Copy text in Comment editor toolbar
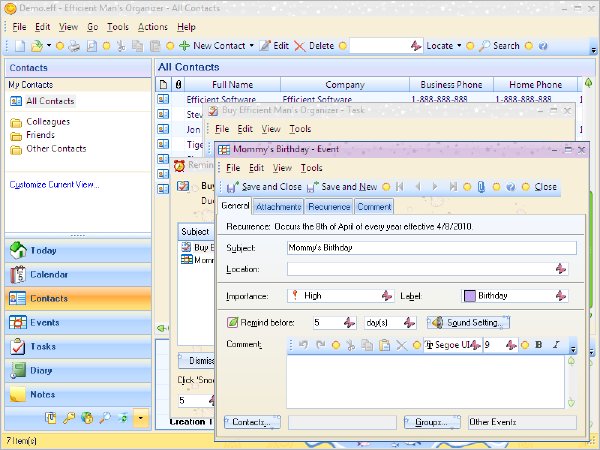The image size is (600, 450). (367, 345)
